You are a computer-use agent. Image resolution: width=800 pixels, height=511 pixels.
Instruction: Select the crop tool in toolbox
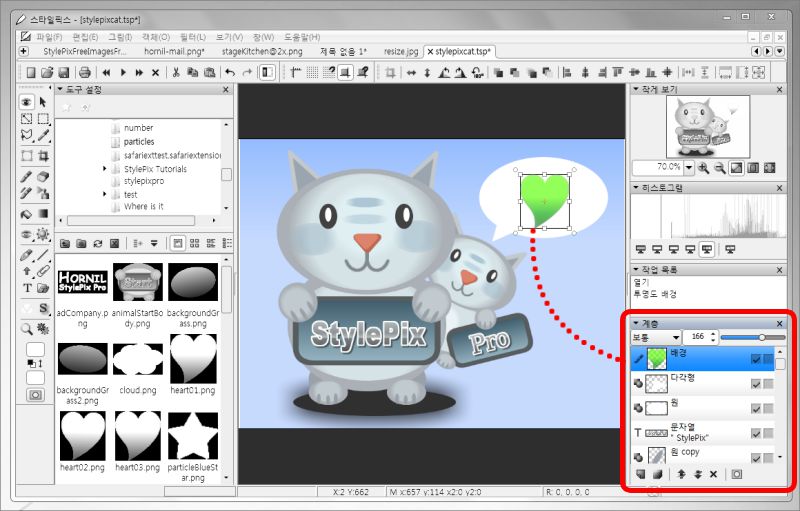pos(43,156)
